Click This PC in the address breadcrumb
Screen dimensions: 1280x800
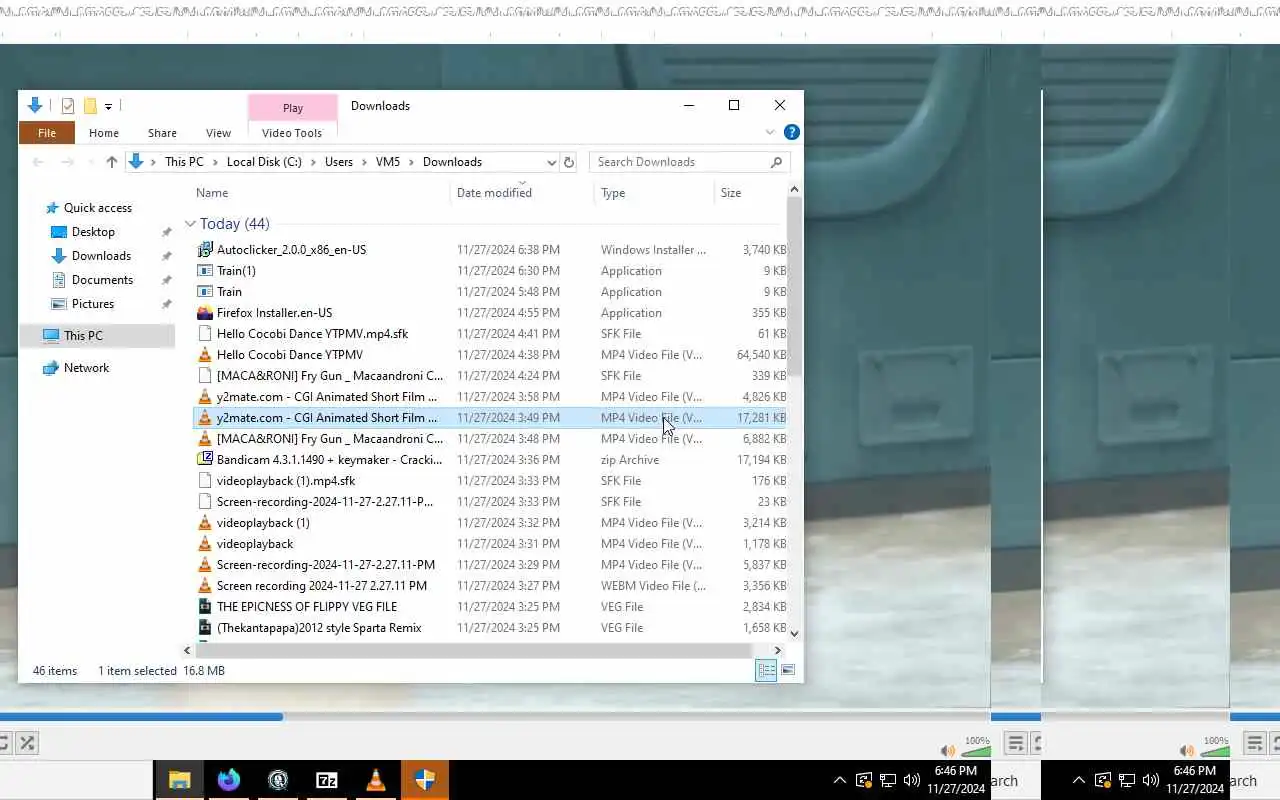[x=184, y=162]
